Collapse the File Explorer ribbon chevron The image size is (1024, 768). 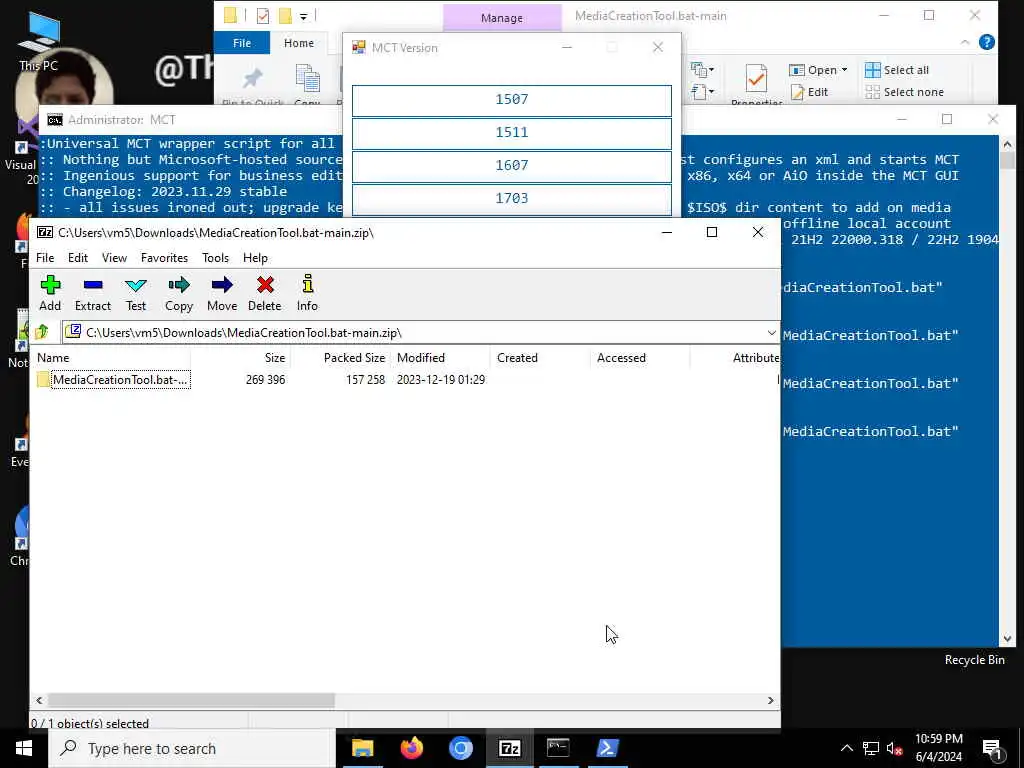965,42
